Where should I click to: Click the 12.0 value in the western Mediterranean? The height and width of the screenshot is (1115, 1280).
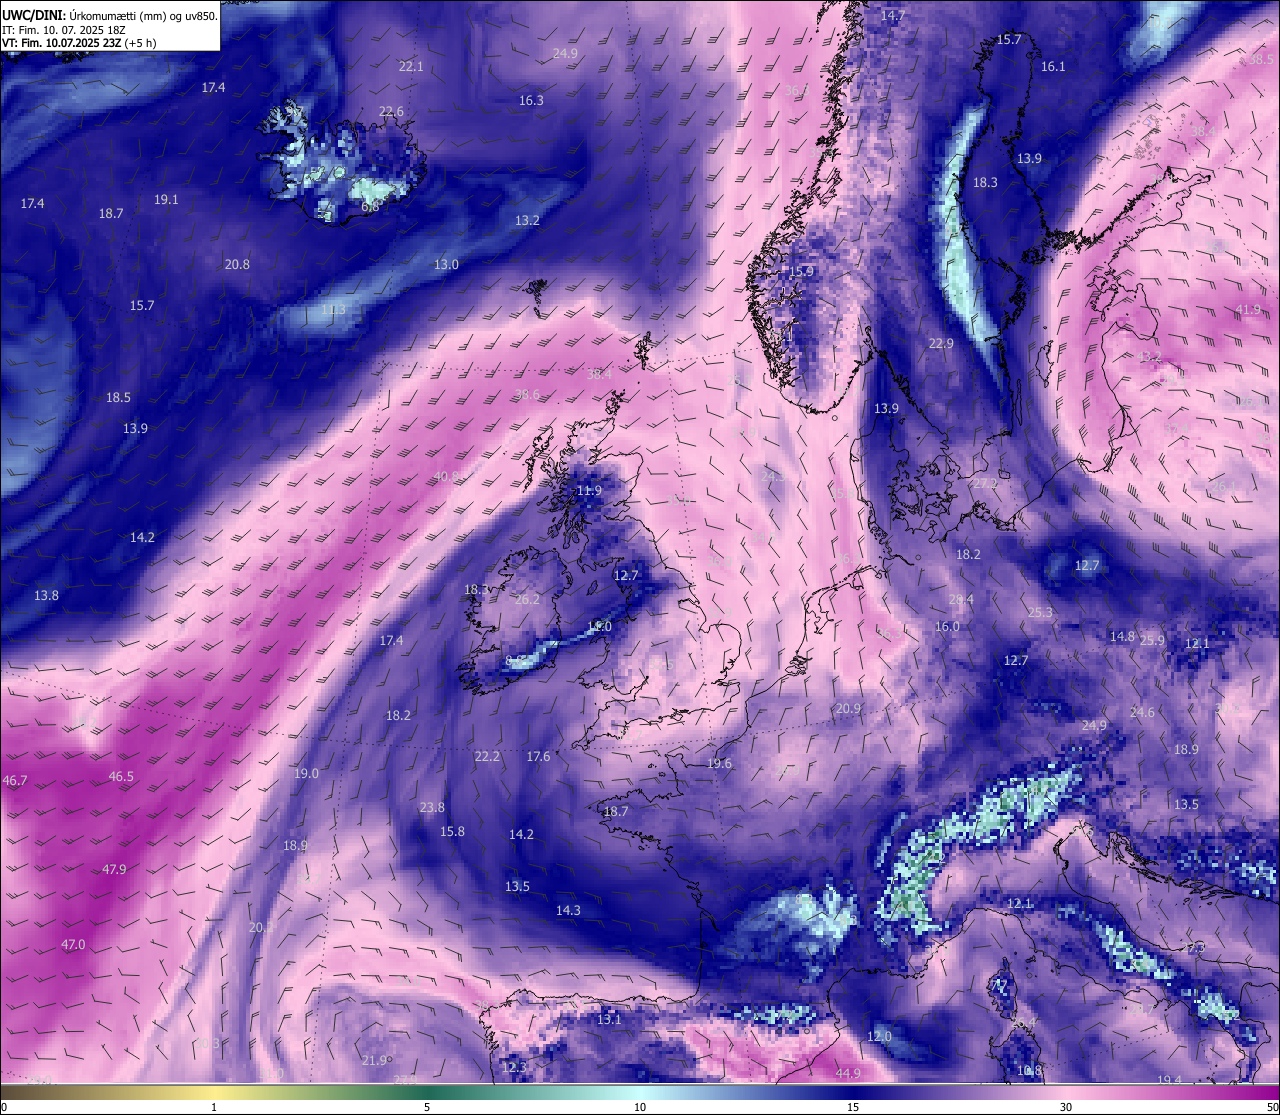pos(879,1037)
